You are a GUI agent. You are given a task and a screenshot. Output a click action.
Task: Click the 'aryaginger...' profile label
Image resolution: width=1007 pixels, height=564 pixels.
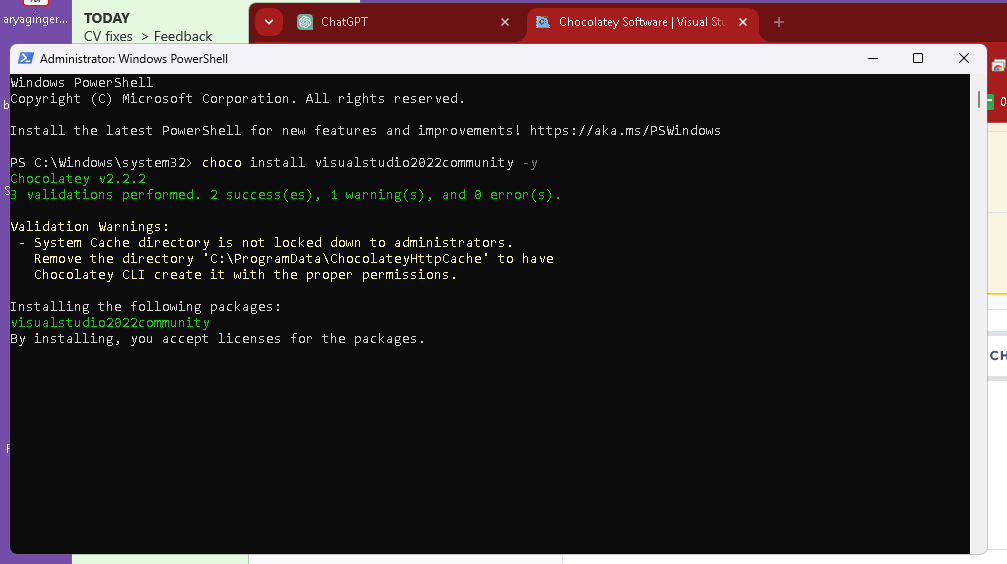pyautogui.click(x=35, y=19)
